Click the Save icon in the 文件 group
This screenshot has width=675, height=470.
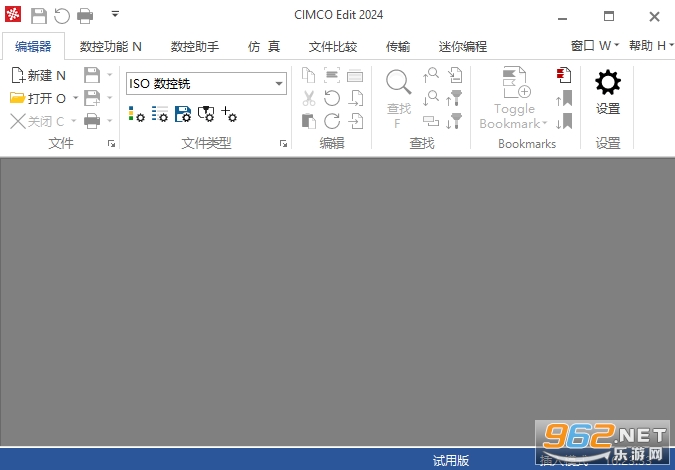click(x=92, y=75)
